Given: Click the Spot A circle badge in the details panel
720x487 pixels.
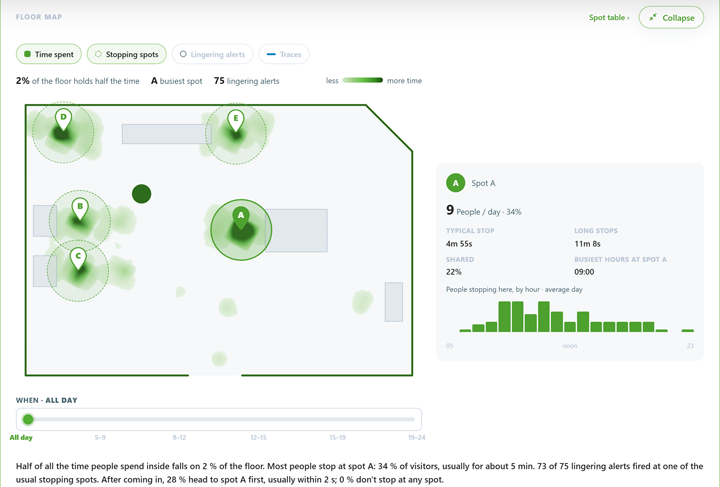Looking at the screenshot, I should pyautogui.click(x=456, y=183).
